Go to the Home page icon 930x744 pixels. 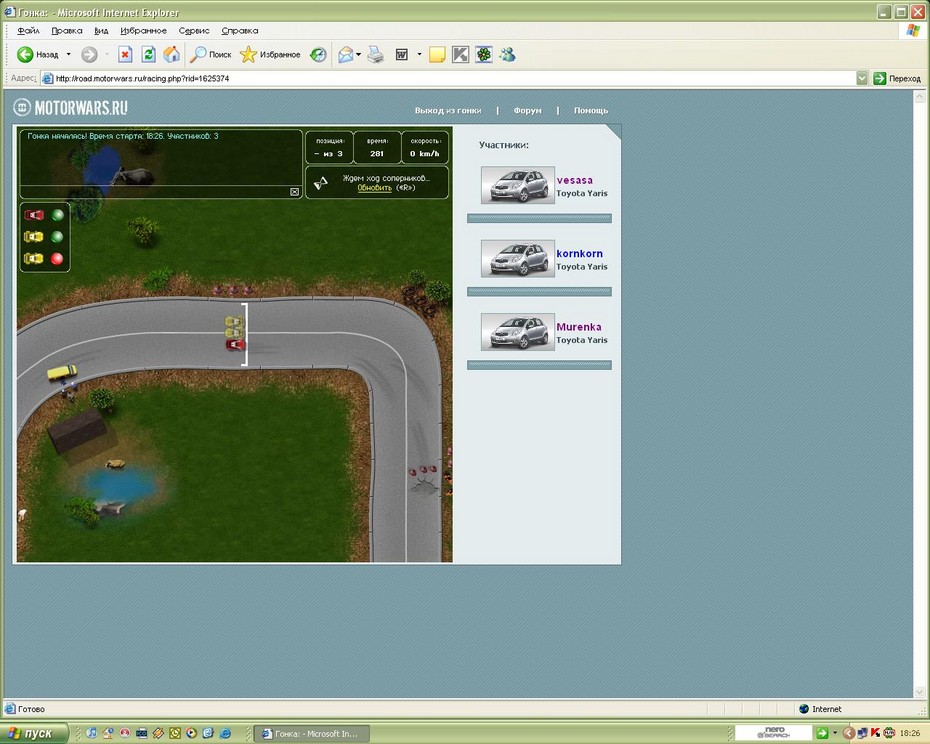tap(171, 55)
